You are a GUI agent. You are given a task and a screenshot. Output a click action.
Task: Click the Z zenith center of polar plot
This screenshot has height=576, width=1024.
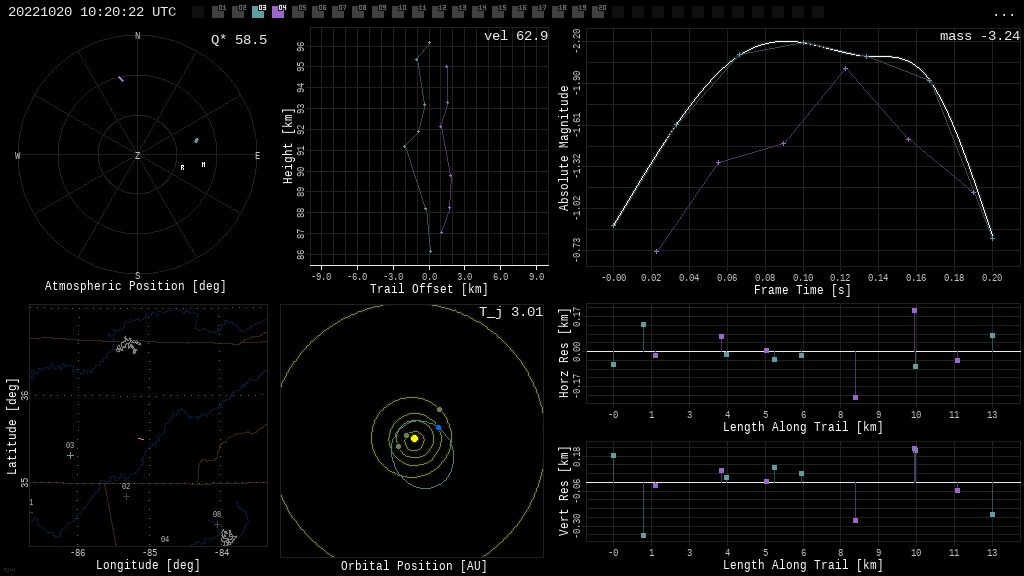click(x=138, y=156)
